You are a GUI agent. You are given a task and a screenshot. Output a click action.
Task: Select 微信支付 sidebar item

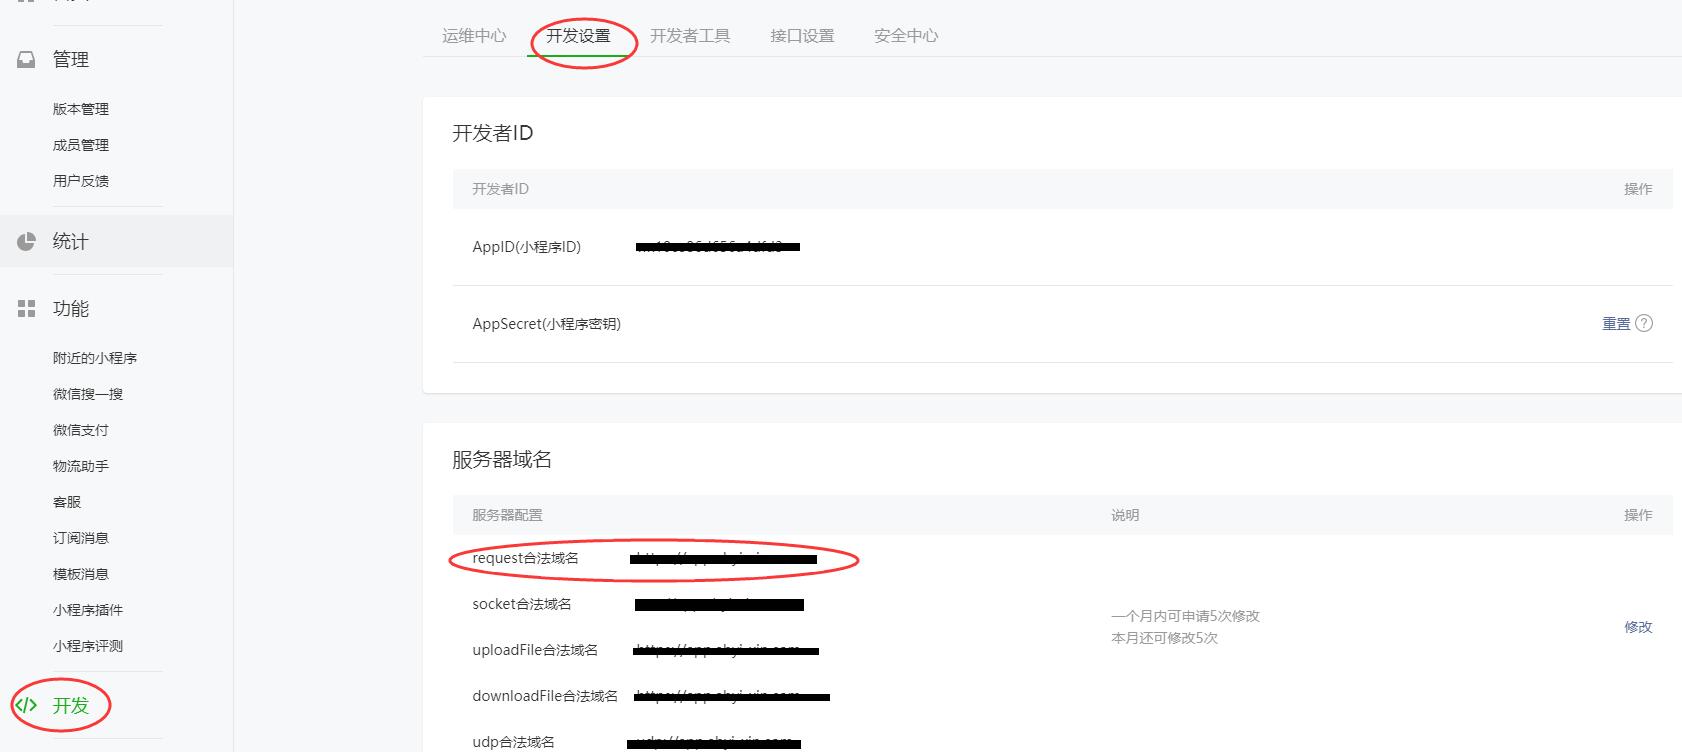click(x=81, y=430)
